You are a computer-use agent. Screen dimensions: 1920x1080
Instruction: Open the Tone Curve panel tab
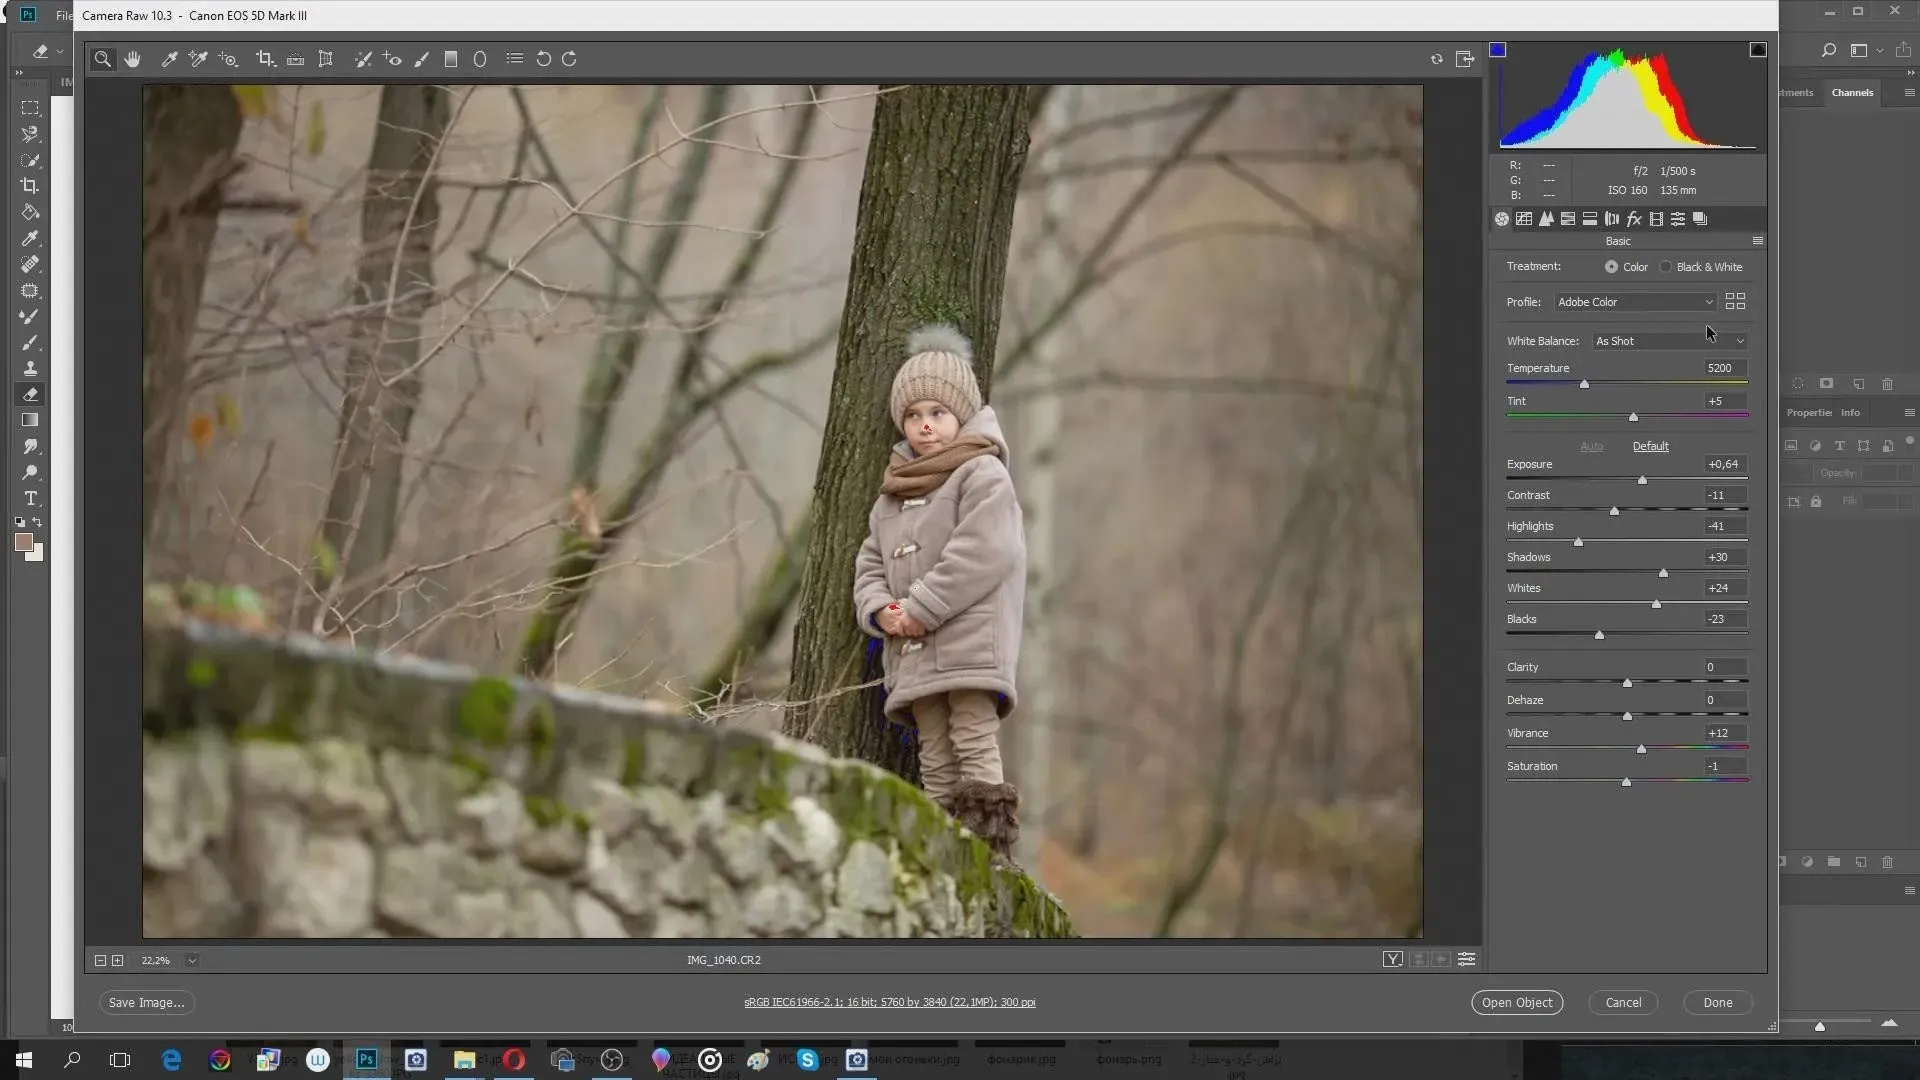click(1524, 219)
